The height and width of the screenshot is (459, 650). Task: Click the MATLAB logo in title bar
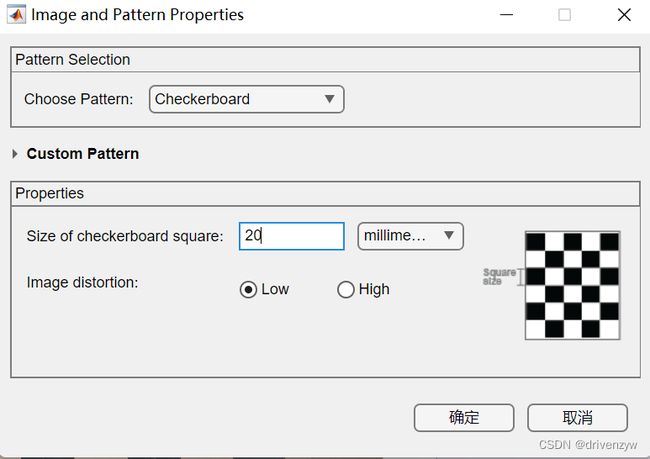coord(16,15)
